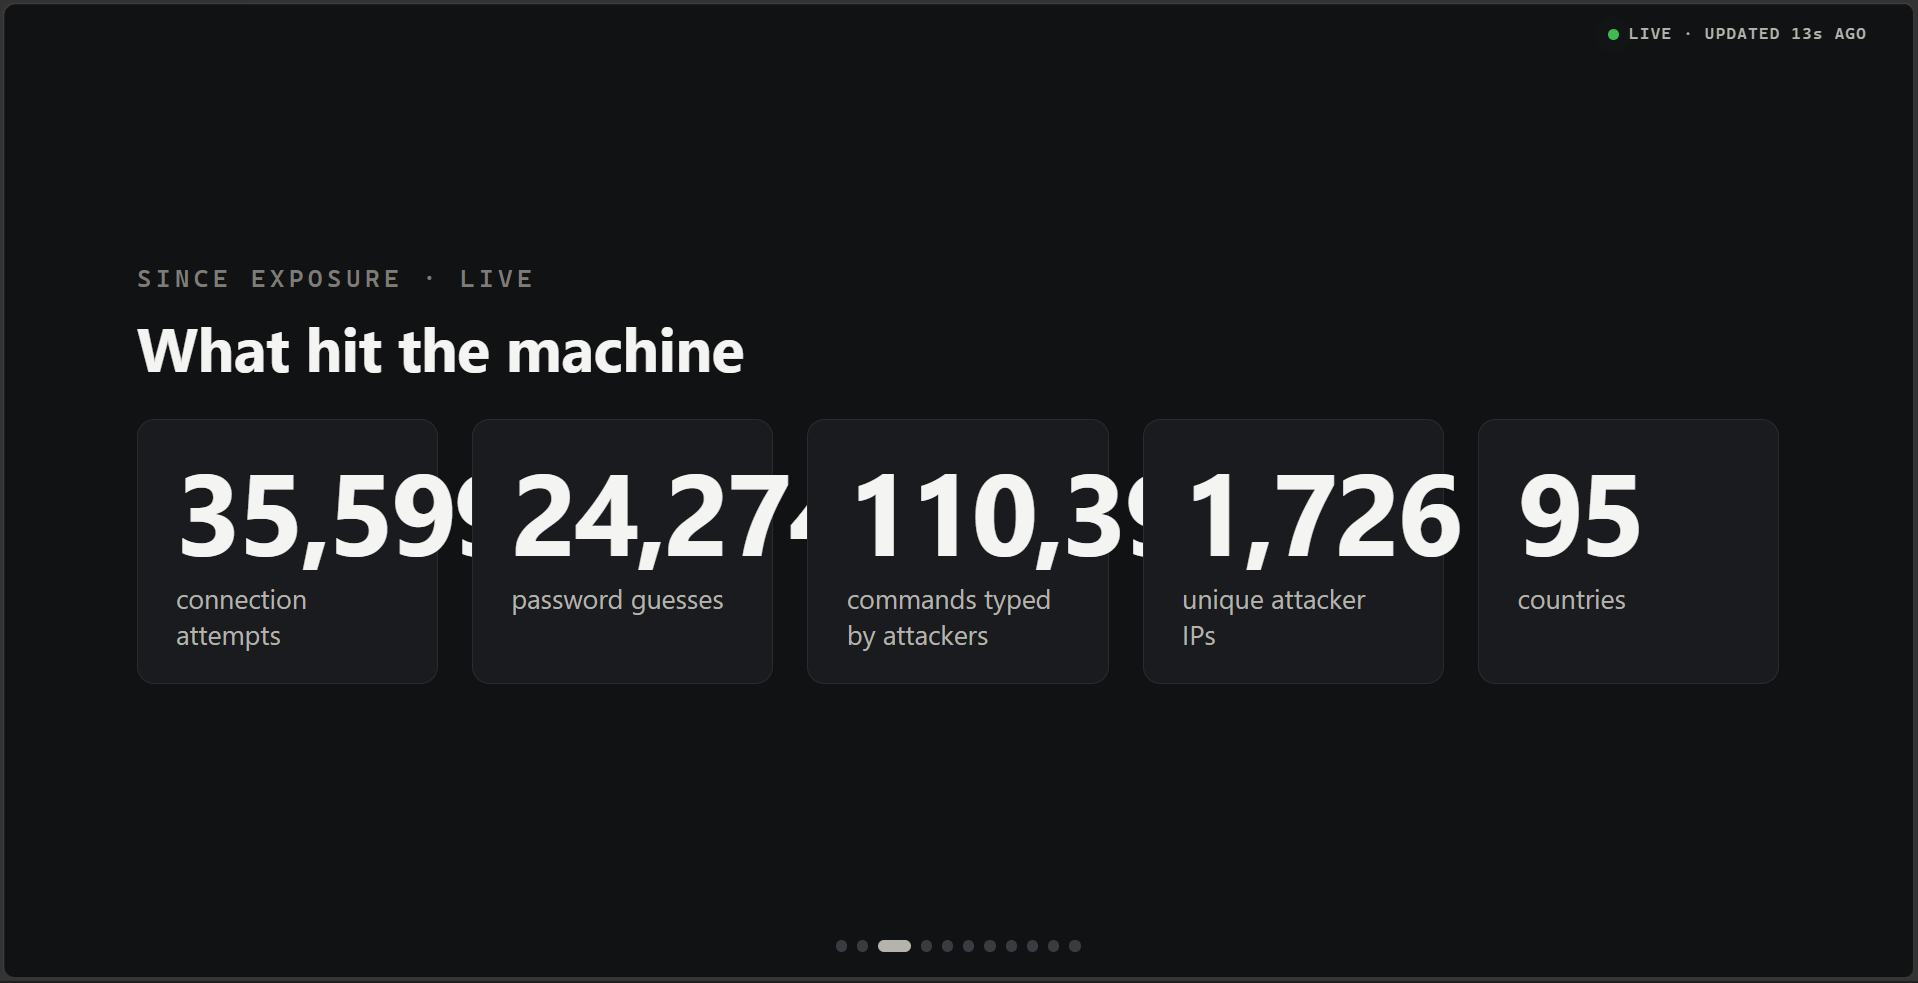1918x983 pixels.
Task: Click the 'UPDATED 13s AGO' status text
Action: tap(1785, 34)
